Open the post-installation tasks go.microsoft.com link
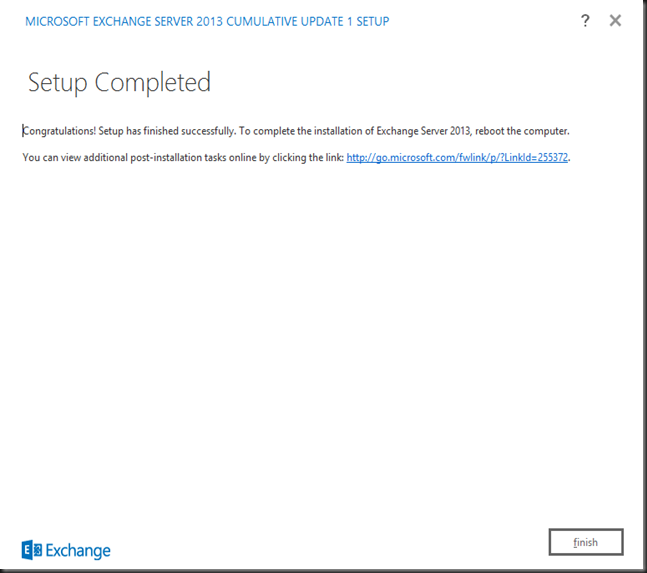Image resolution: width=647 pixels, height=573 pixels. tap(457, 157)
